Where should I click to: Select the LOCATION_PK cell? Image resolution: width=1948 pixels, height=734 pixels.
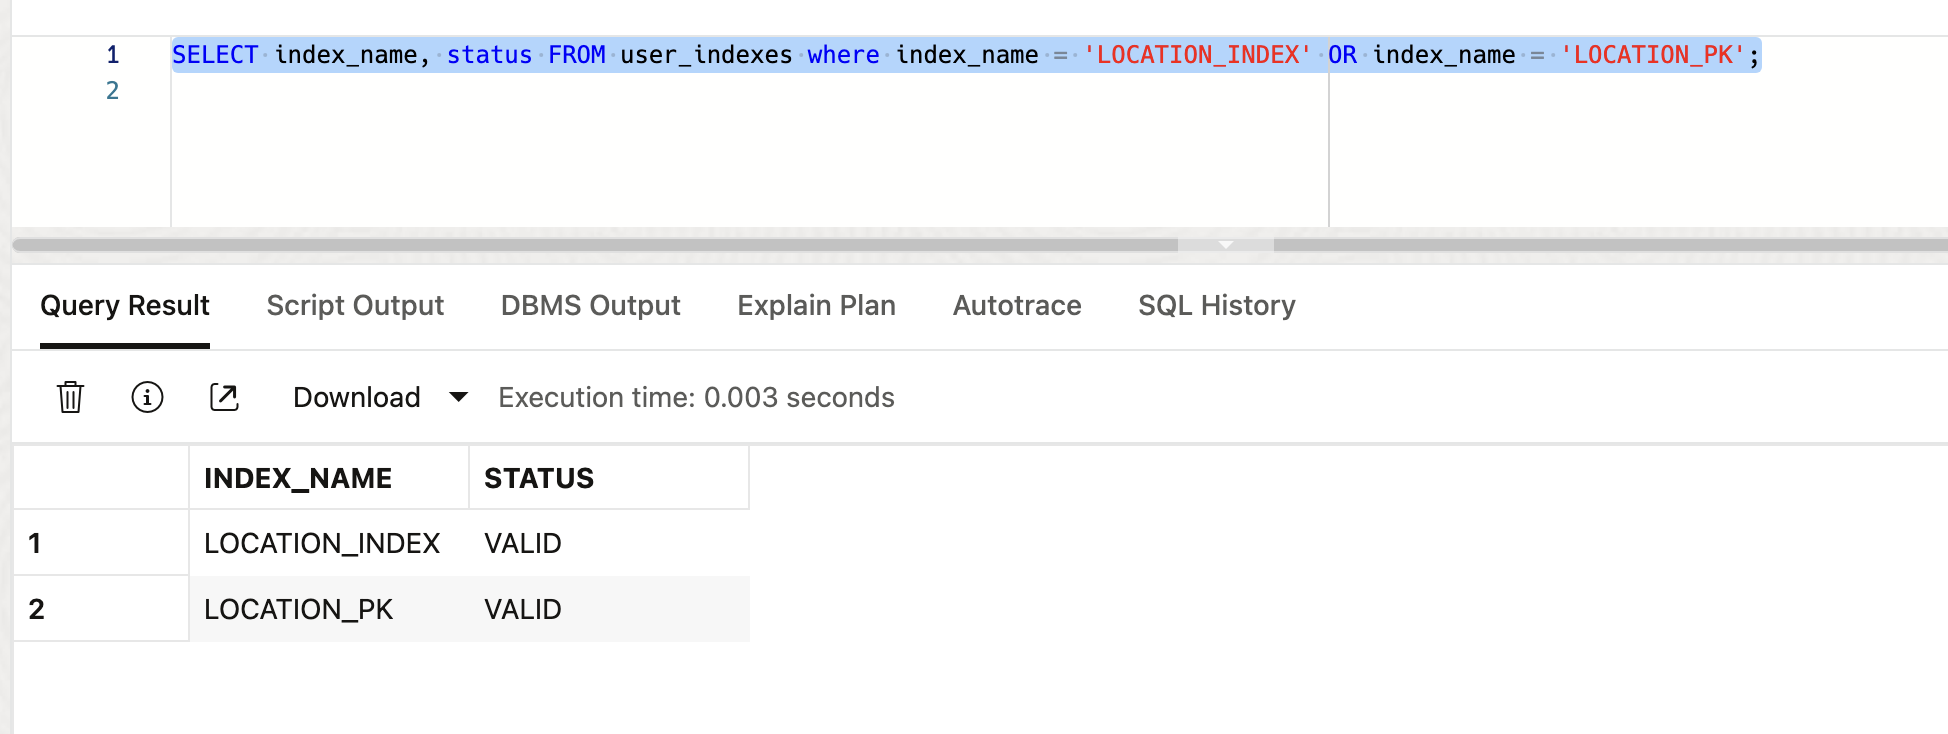click(x=329, y=609)
